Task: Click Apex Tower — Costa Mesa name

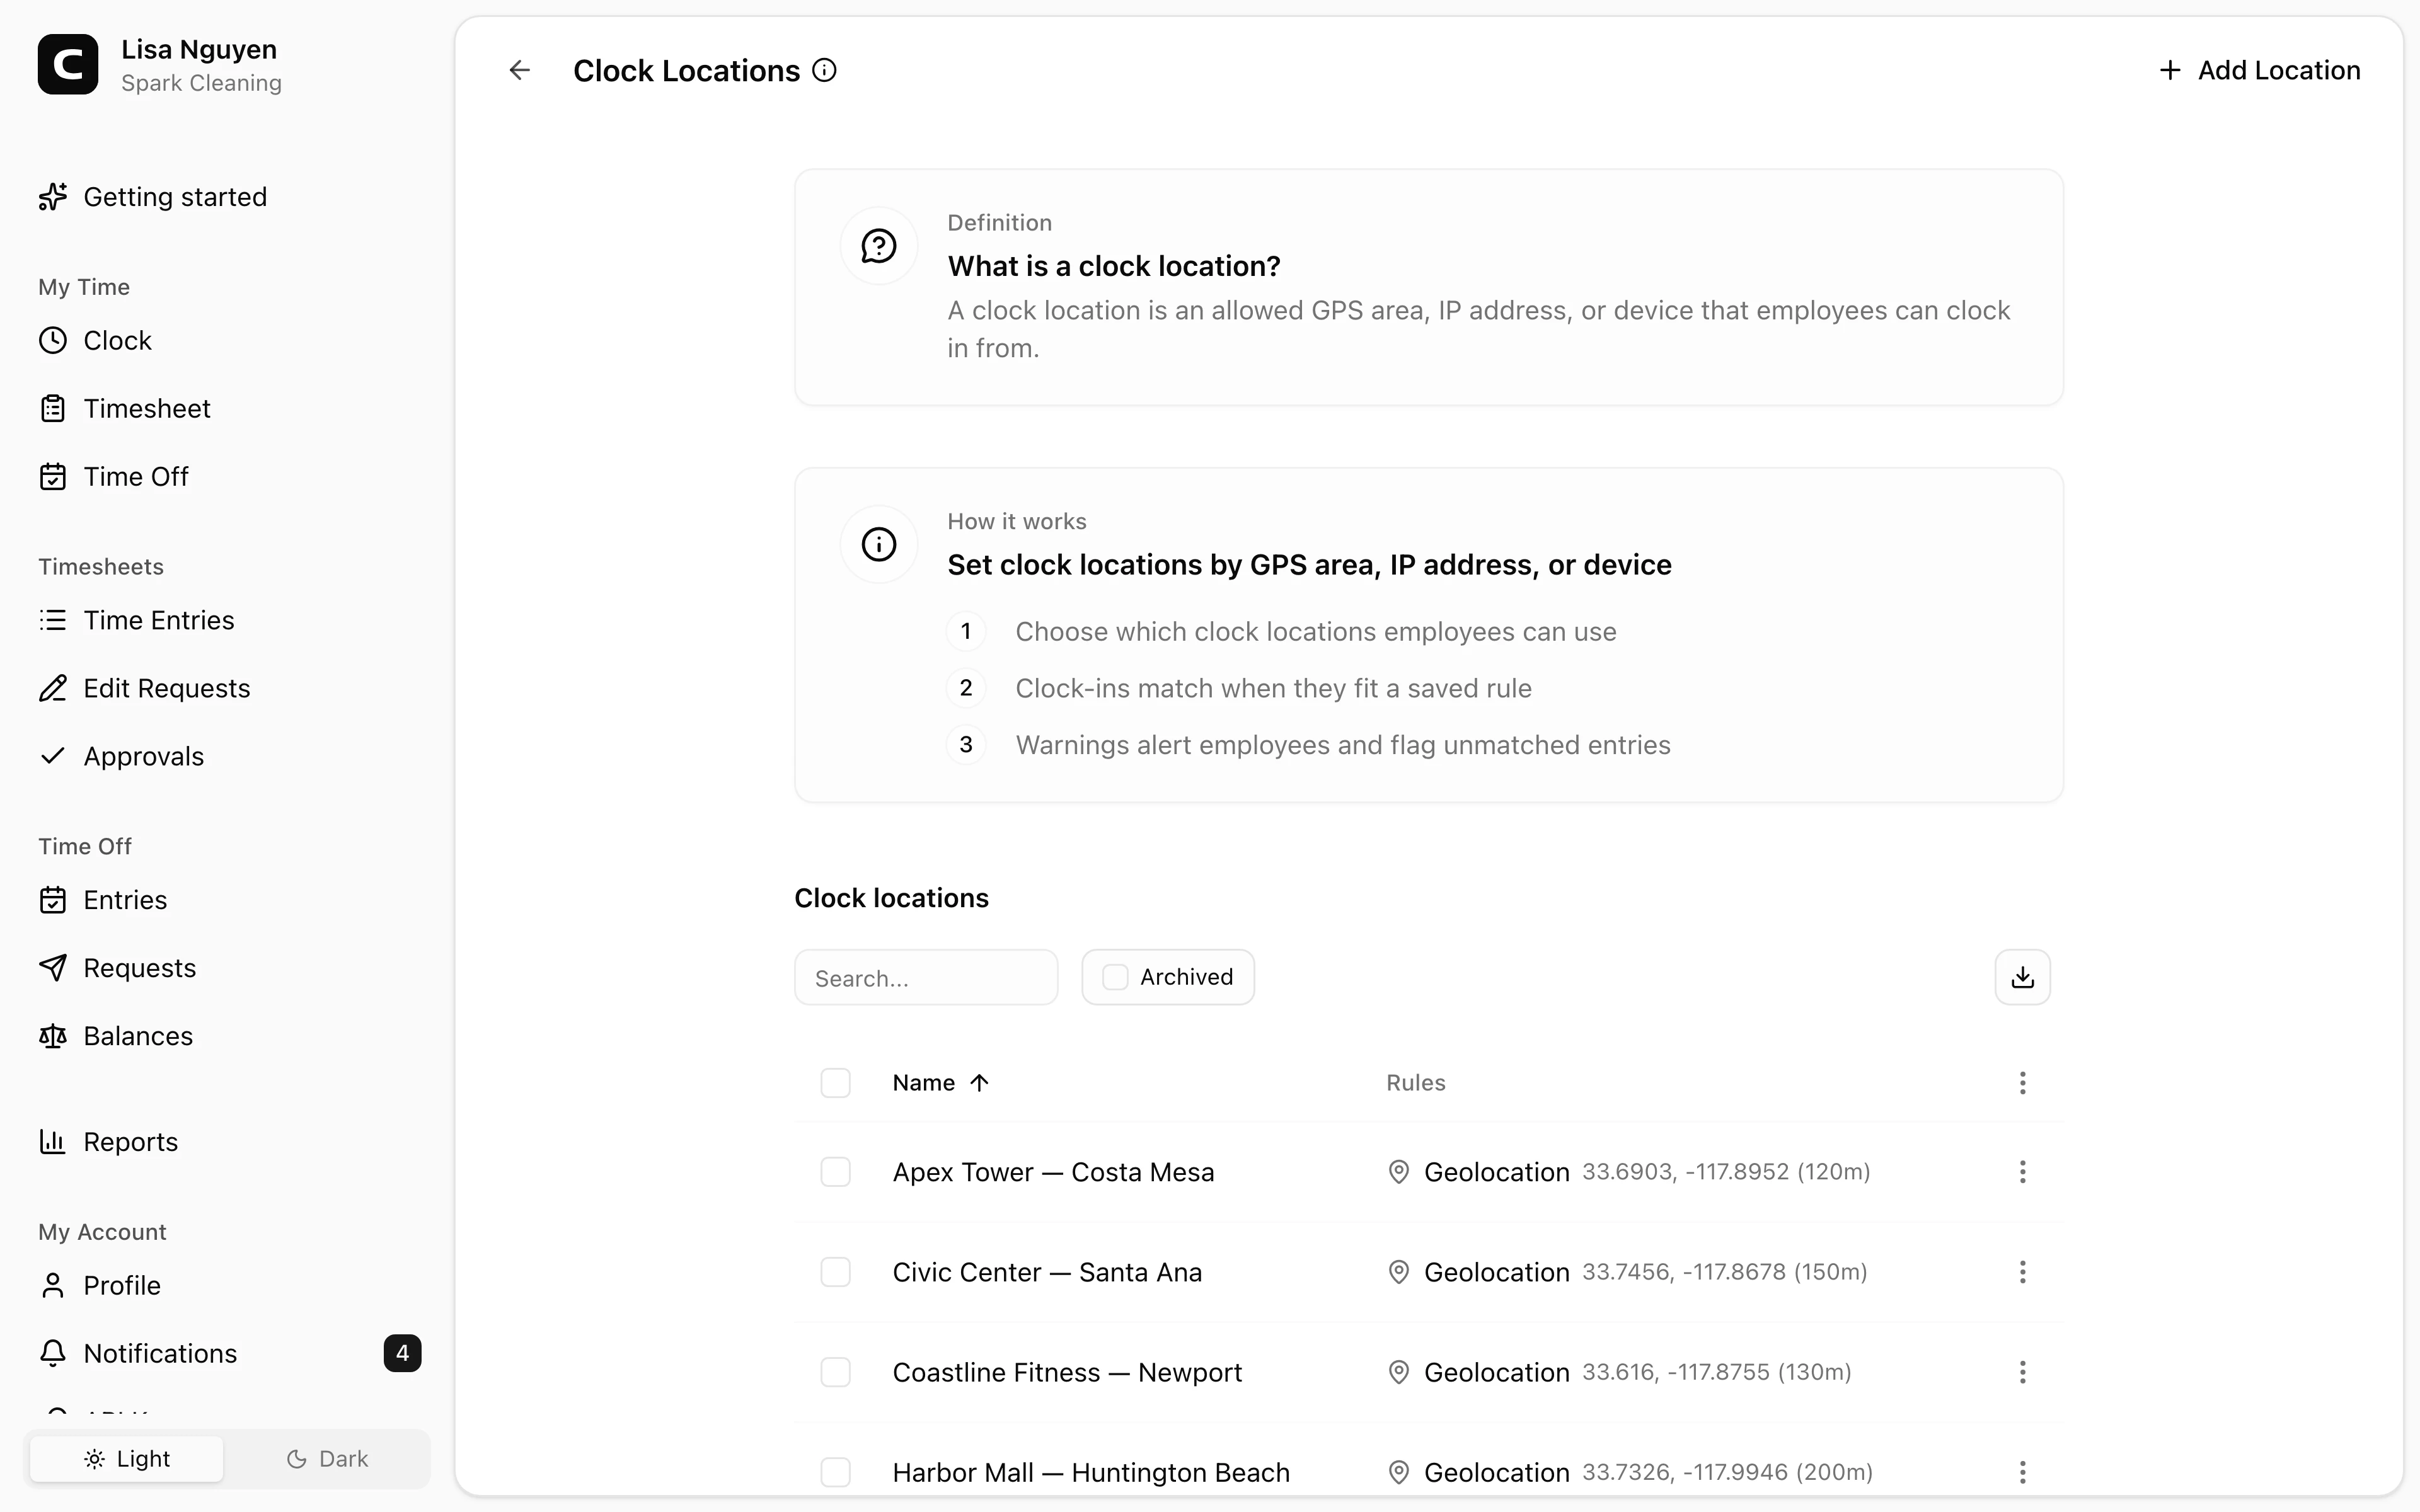Action: coord(1053,1172)
